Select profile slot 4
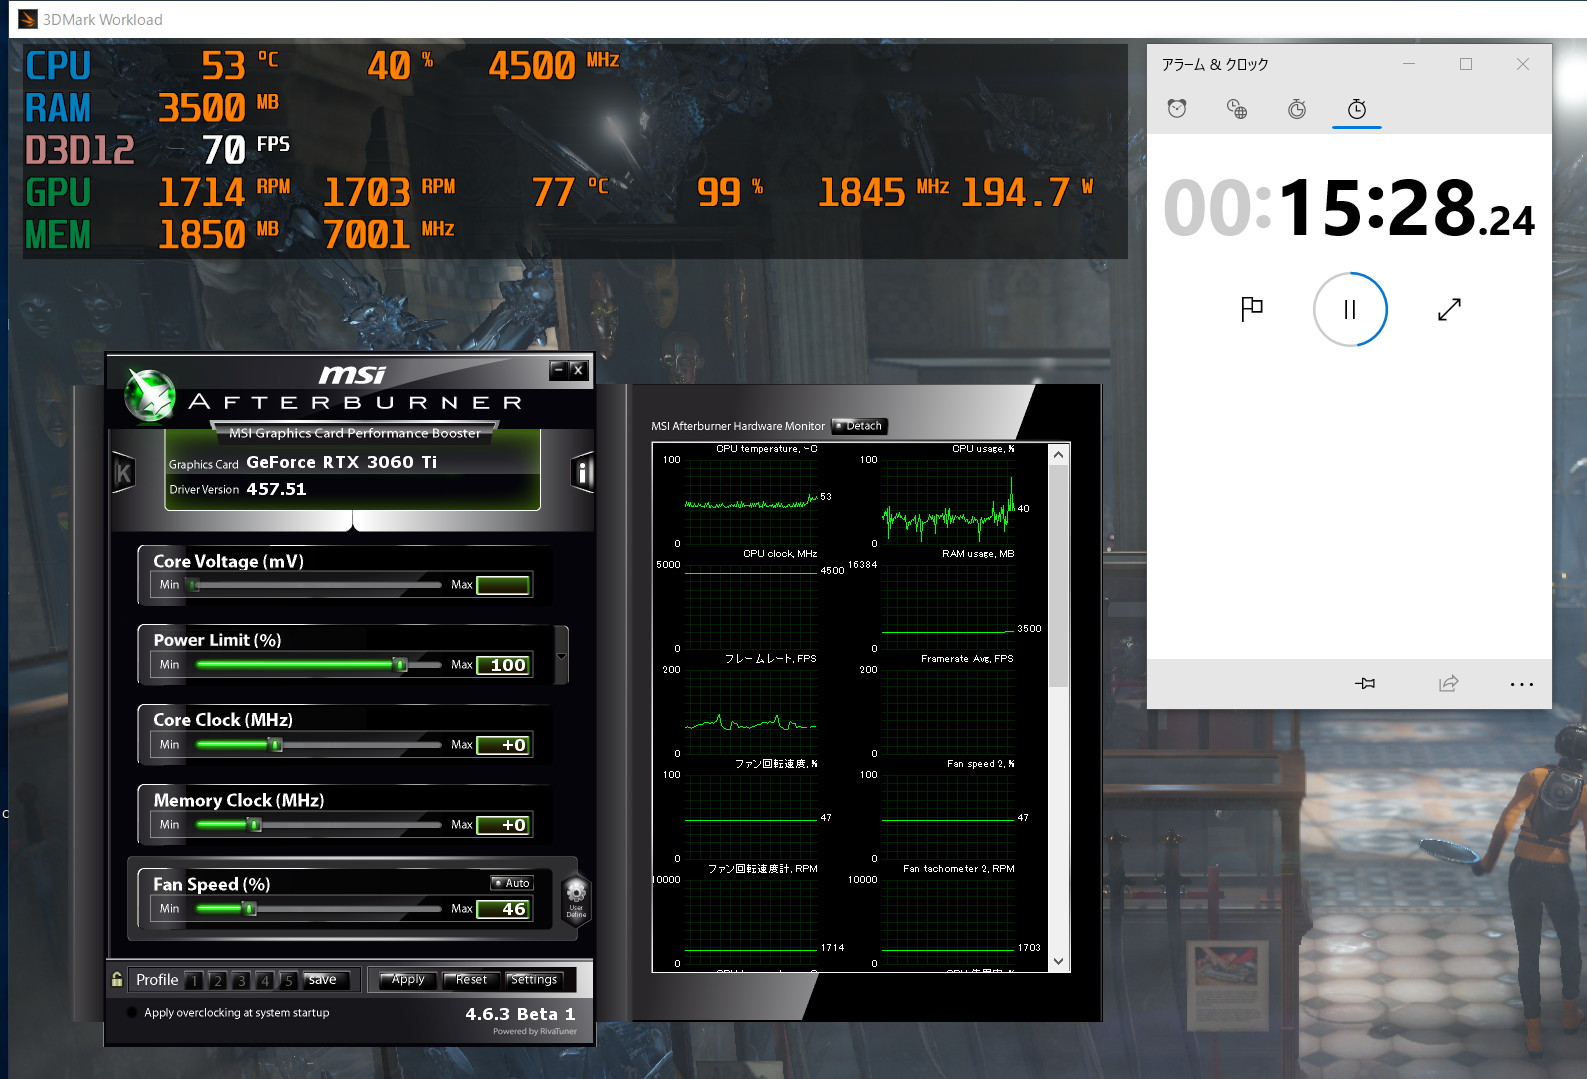Screen dimensions: 1587x1079 point(264,981)
